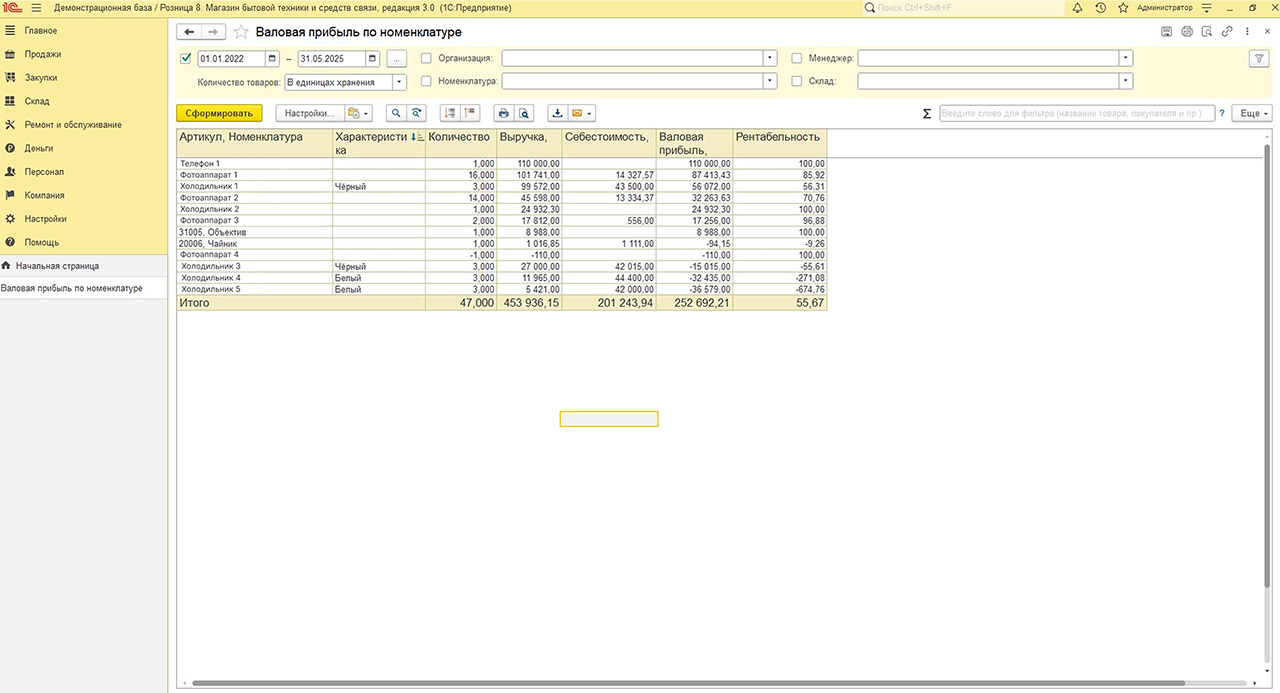Enable the Организация filter checkbox

tap(427, 58)
